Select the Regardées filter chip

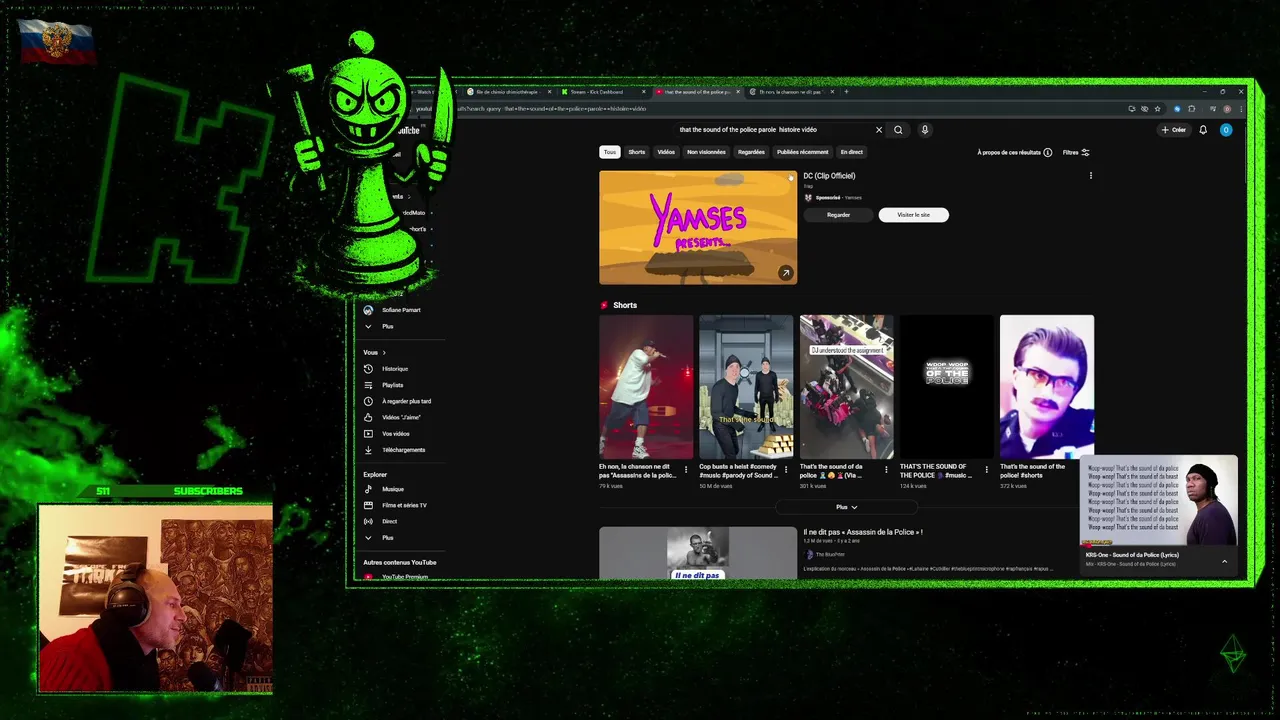click(751, 152)
